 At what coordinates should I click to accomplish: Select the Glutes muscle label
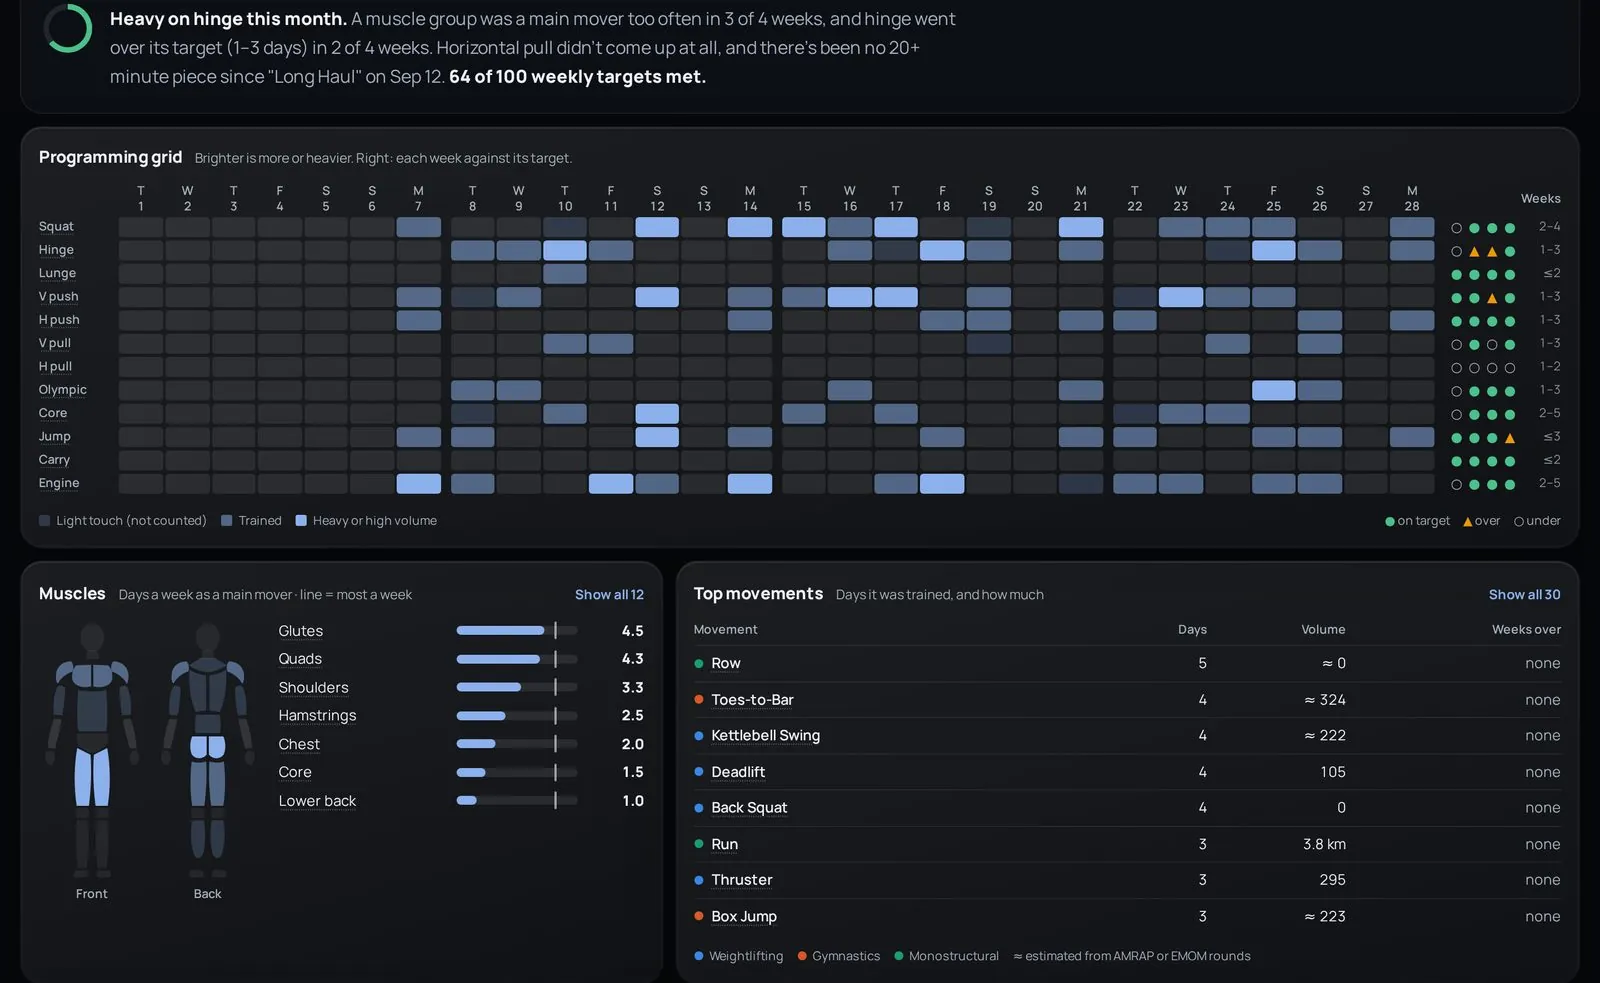300,631
